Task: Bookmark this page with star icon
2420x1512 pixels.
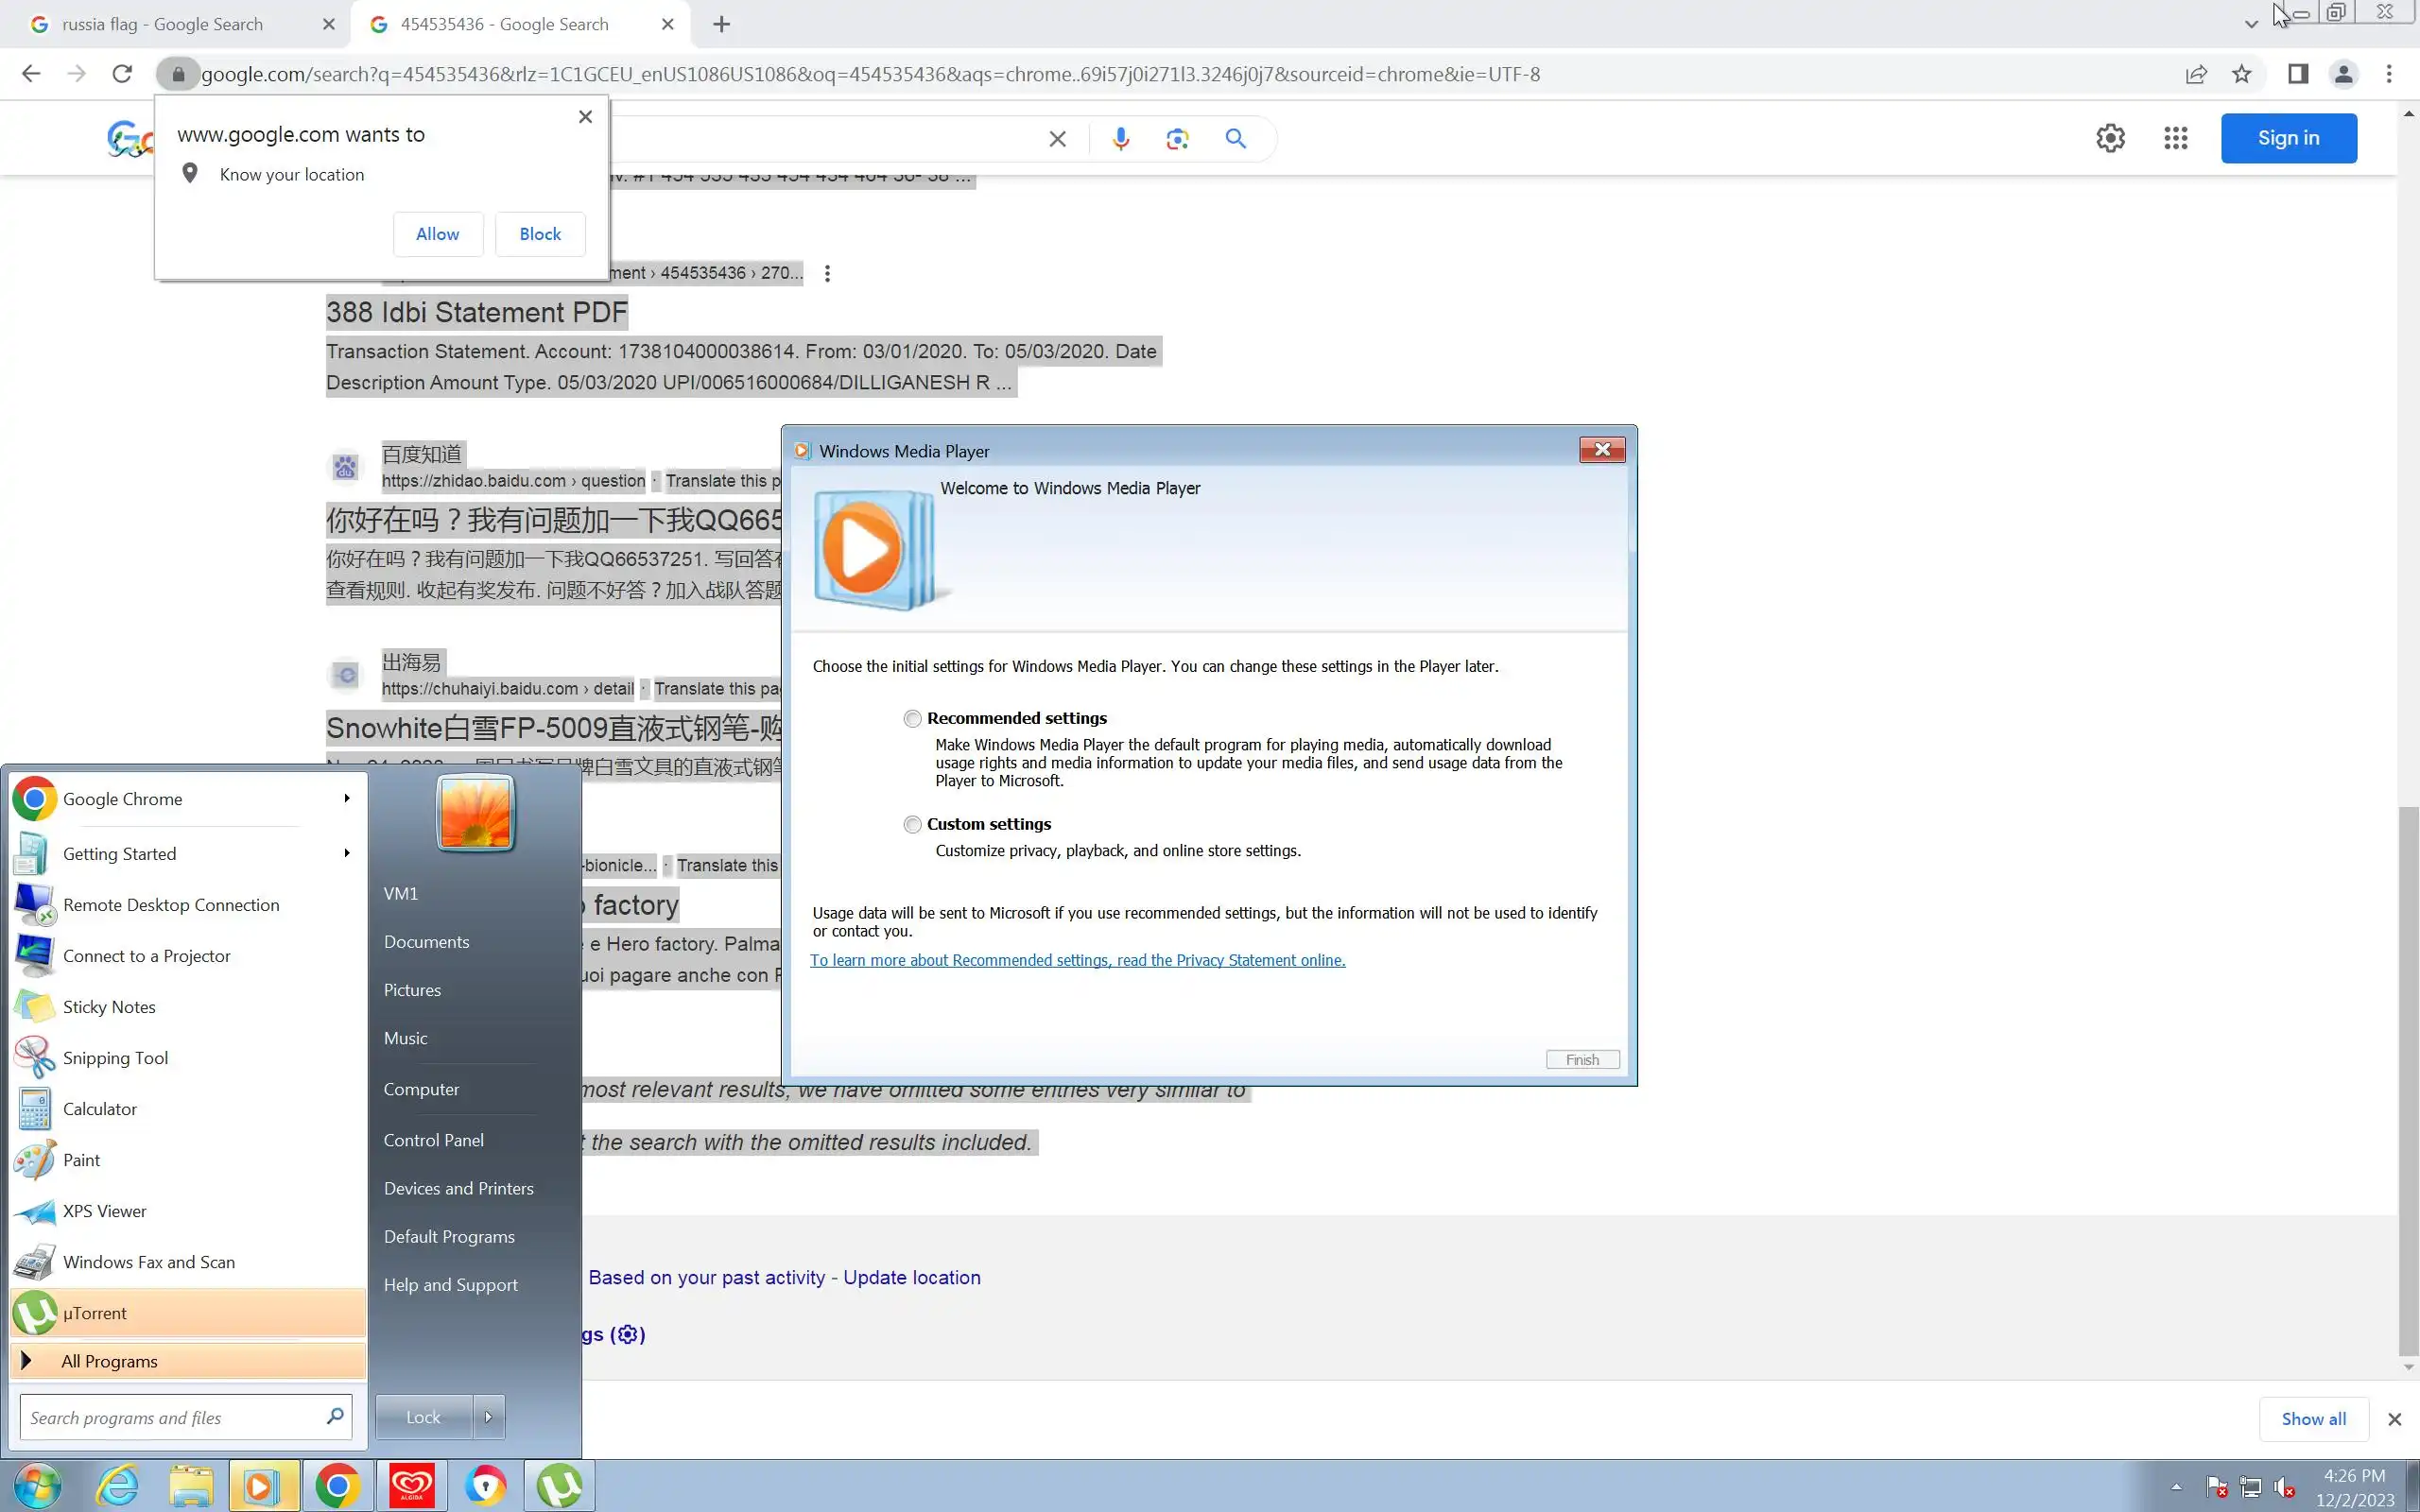Action: 2241,74
